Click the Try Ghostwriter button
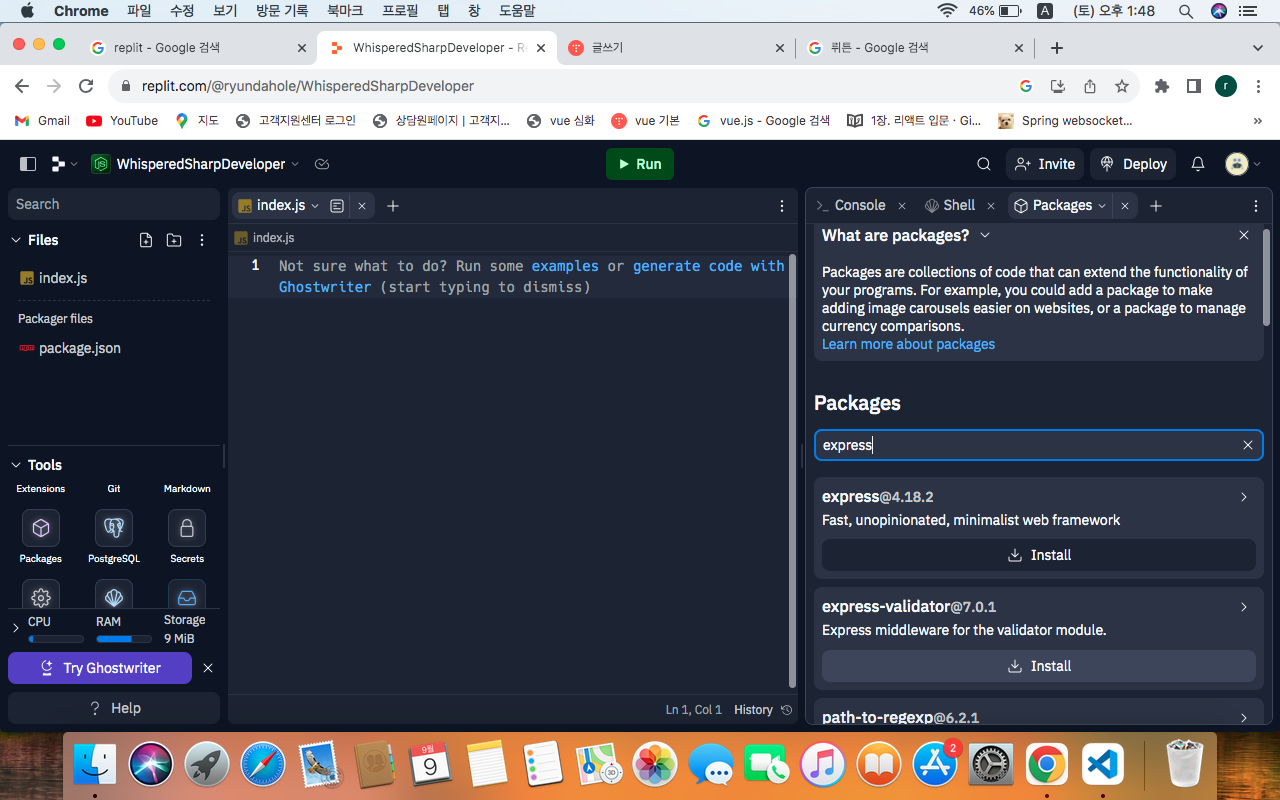Screen dimensions: 1280x800 pyautogui.click(x=100, y=668)
